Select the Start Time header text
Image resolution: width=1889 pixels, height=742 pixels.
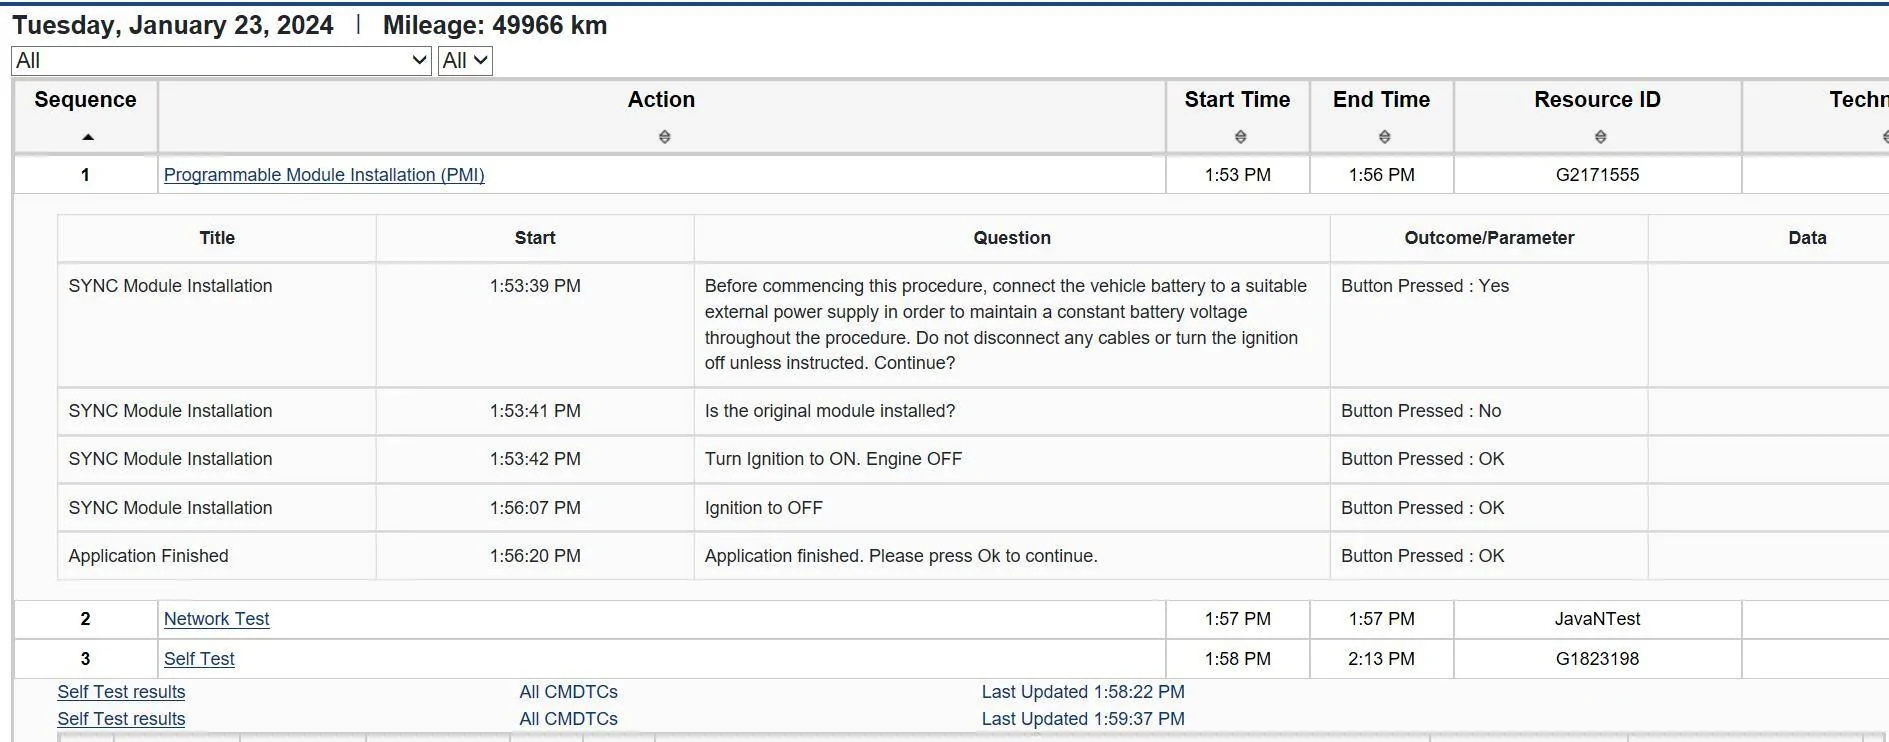tap(1237, 100)
